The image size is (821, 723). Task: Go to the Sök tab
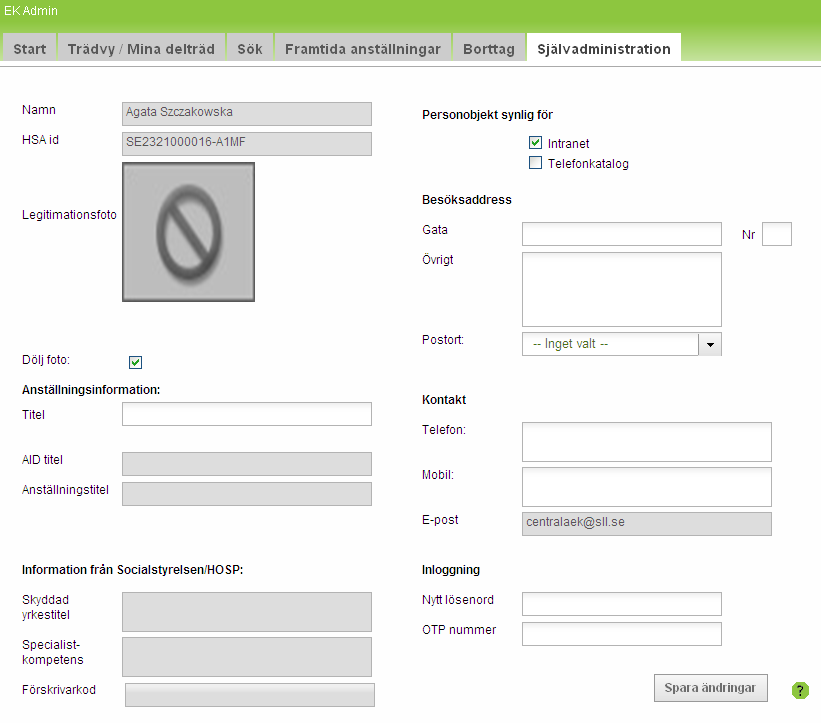coord(250,49)
